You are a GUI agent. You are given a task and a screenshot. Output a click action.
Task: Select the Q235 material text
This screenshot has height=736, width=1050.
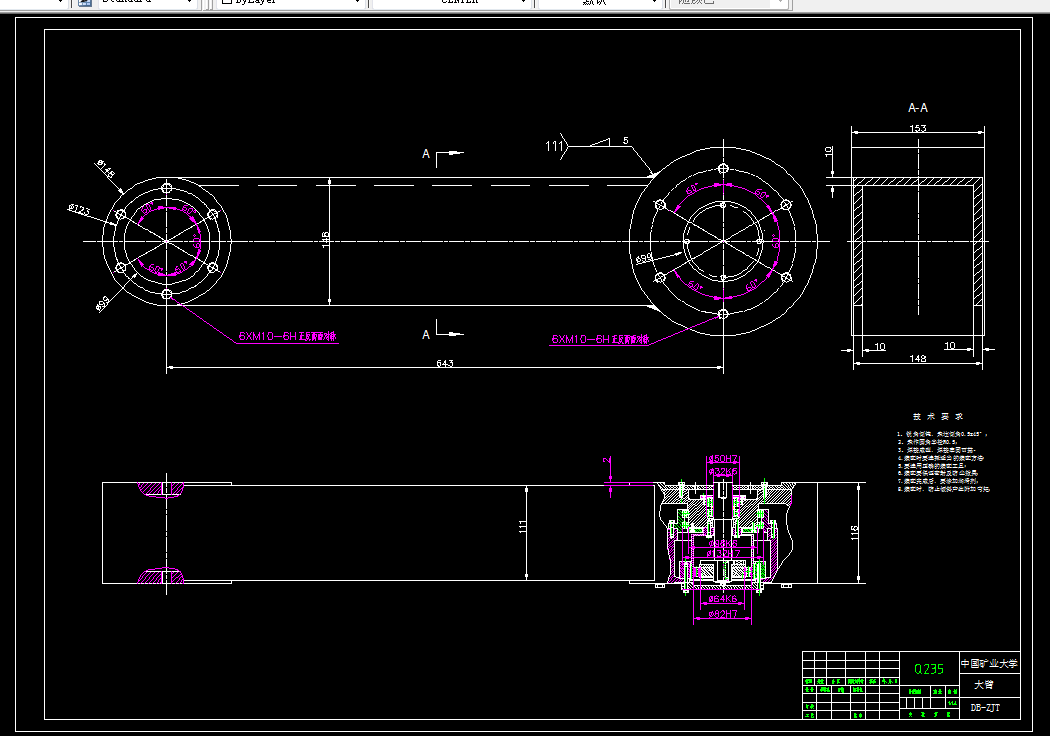pyautogui.click(x=929, y=669)
